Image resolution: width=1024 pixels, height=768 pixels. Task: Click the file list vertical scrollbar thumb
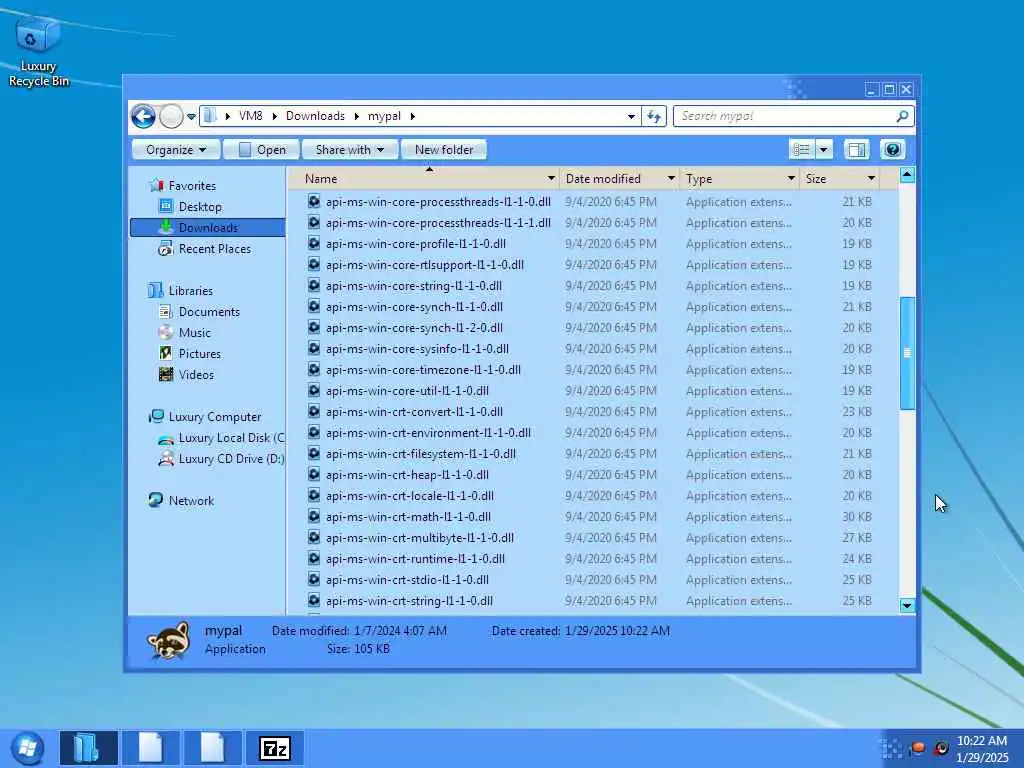[906, 353]
